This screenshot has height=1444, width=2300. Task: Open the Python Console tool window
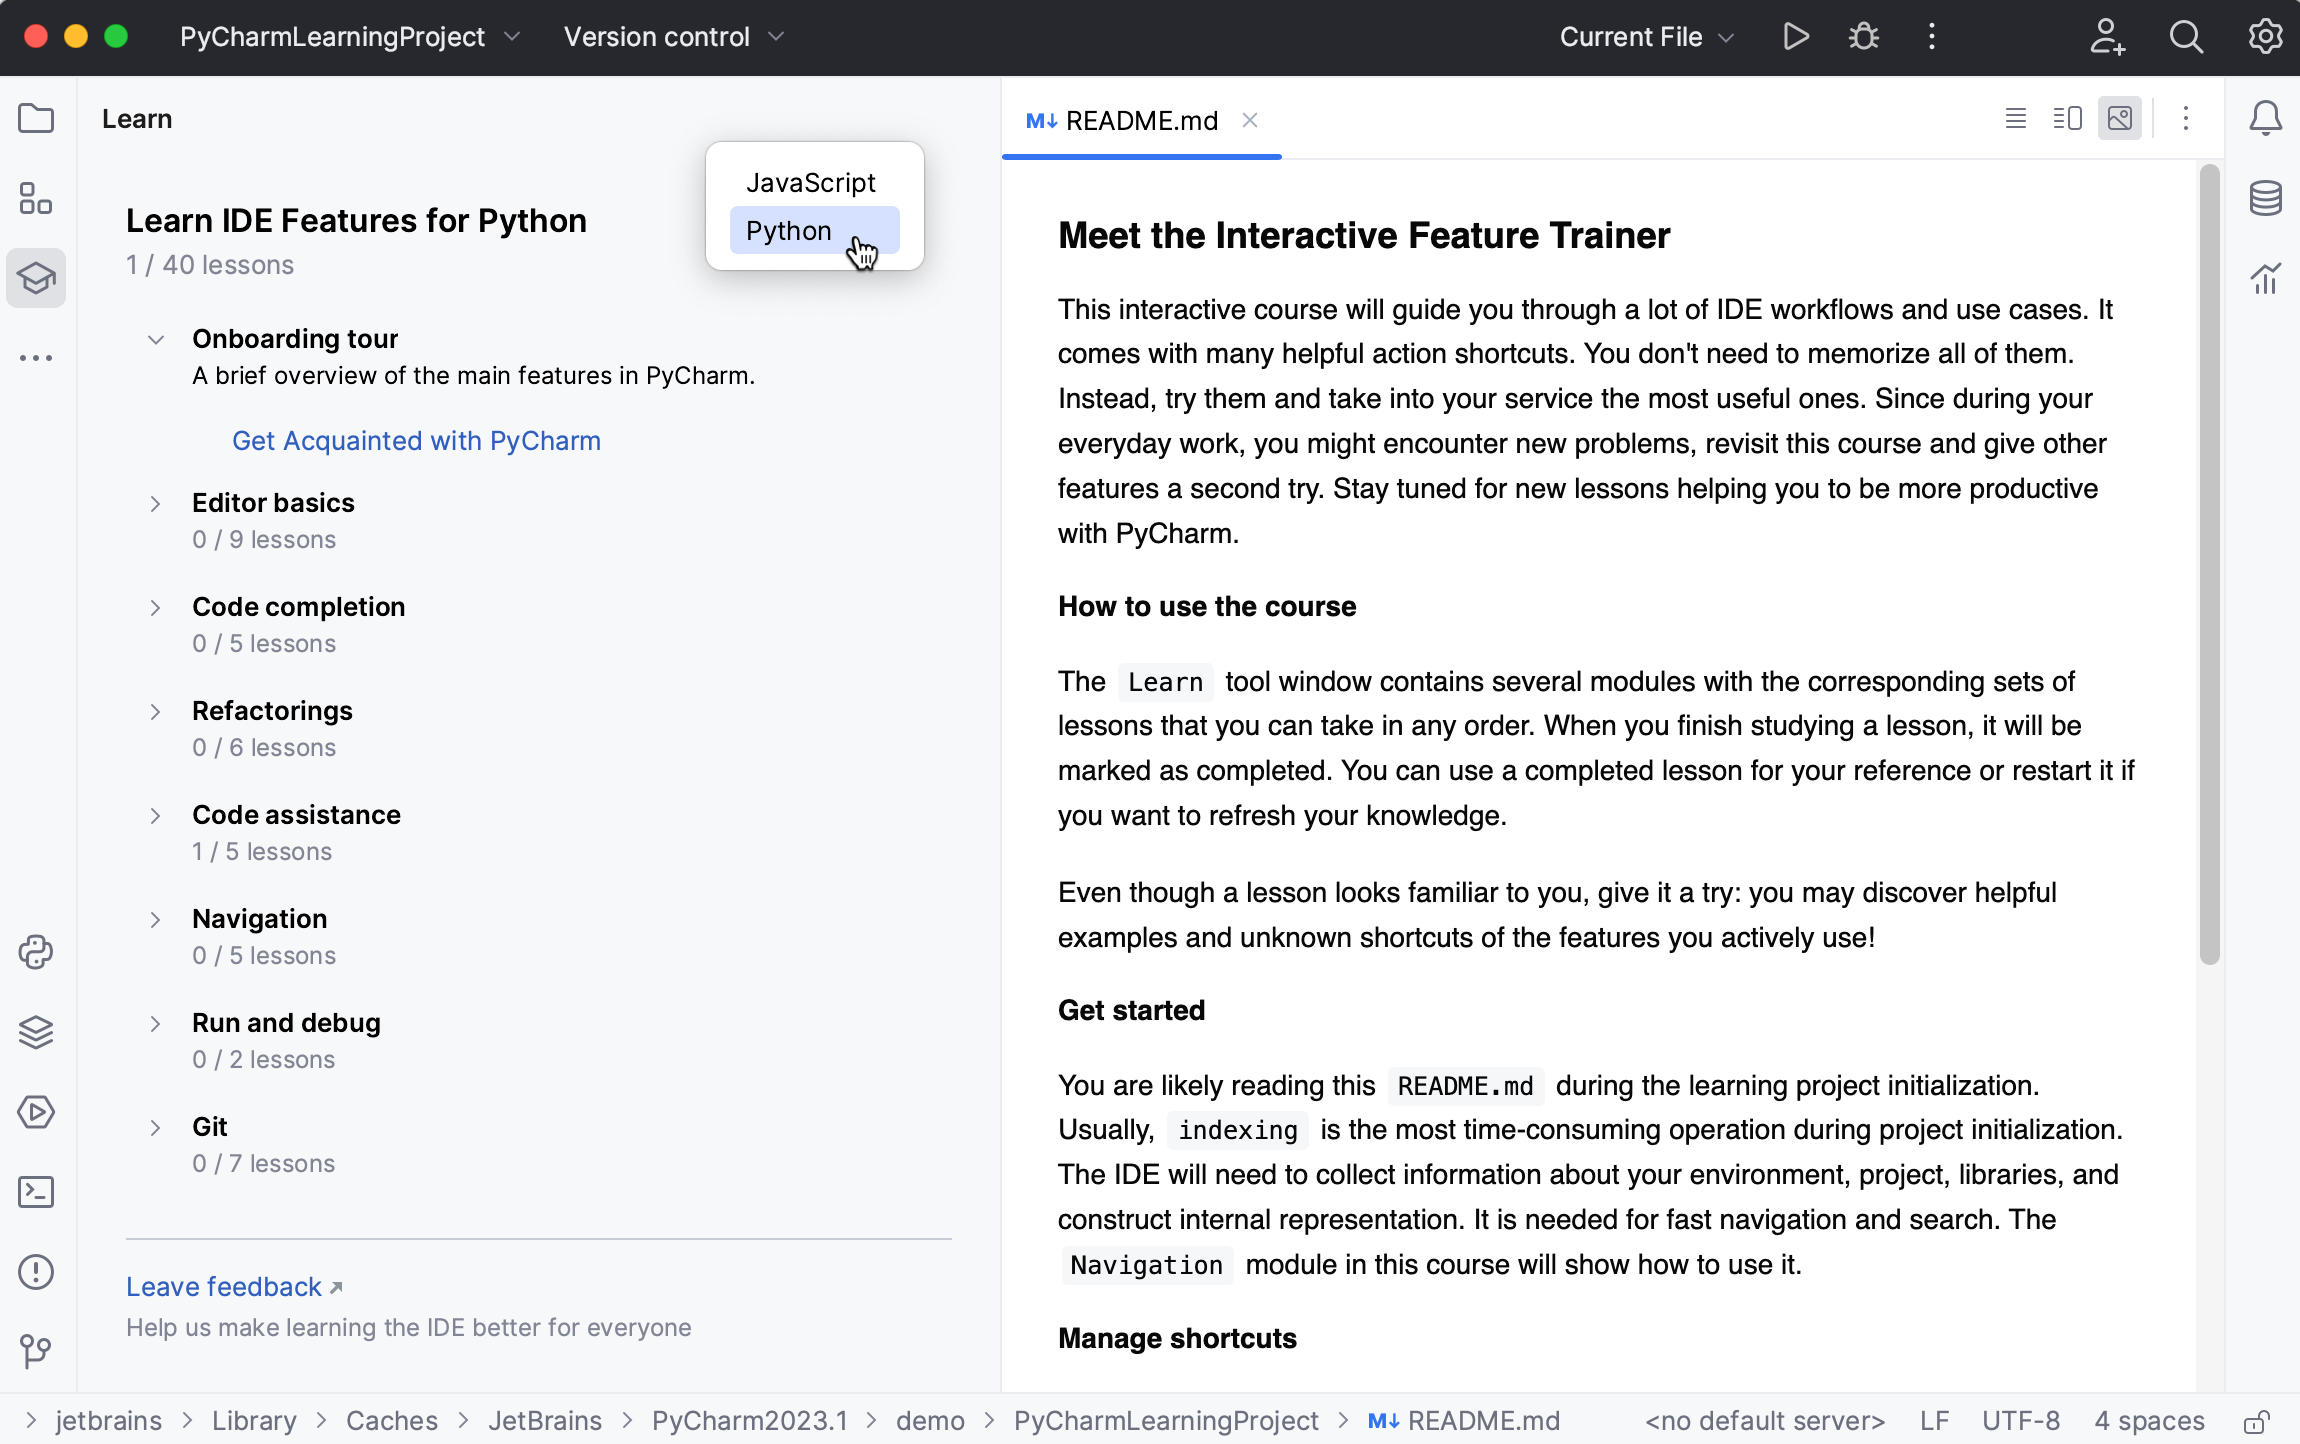coord(36,952)
